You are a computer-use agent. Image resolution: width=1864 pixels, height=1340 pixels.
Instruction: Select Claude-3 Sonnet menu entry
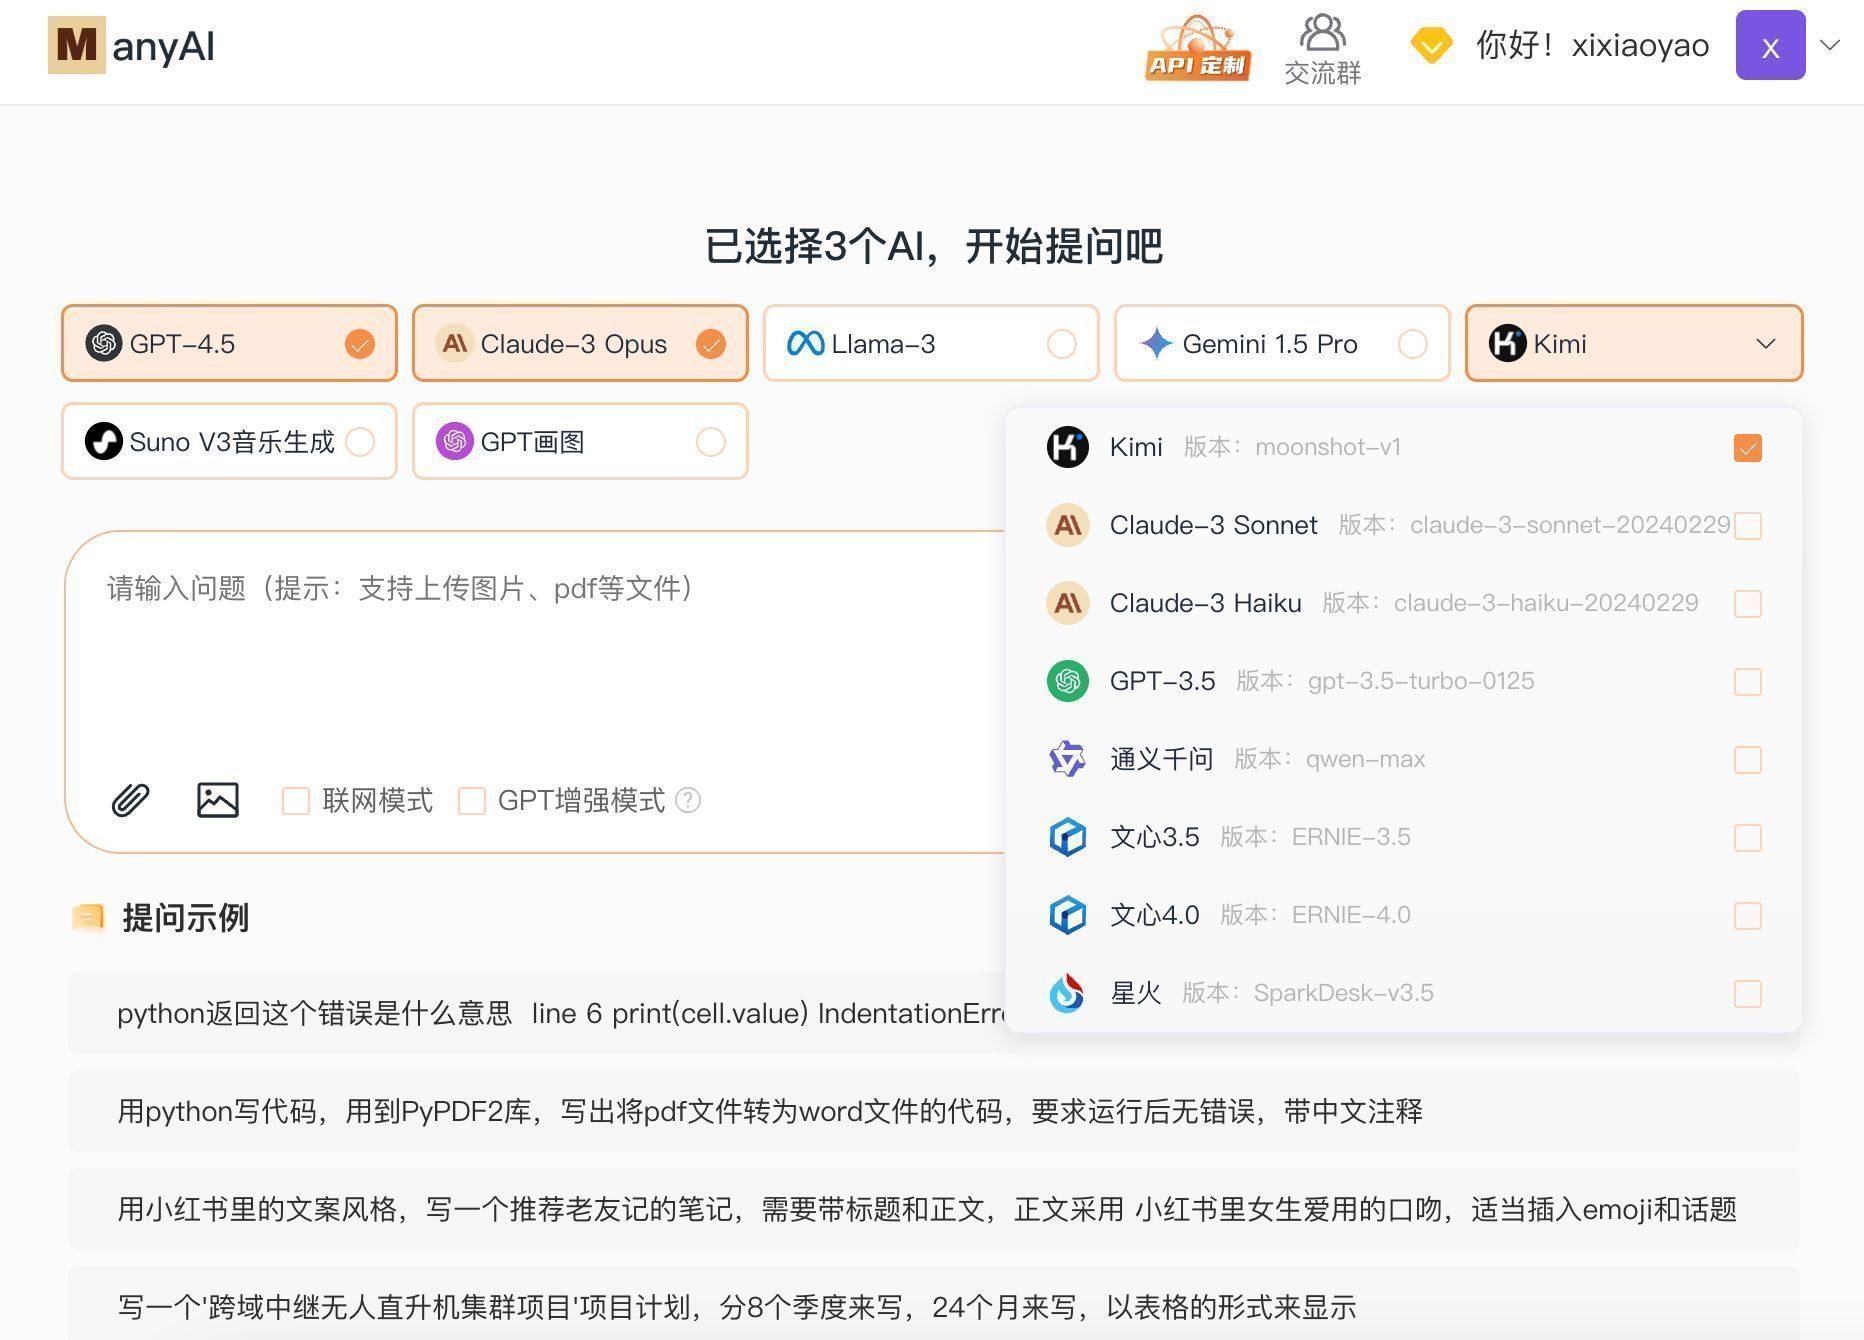[x=1403, y=525]
